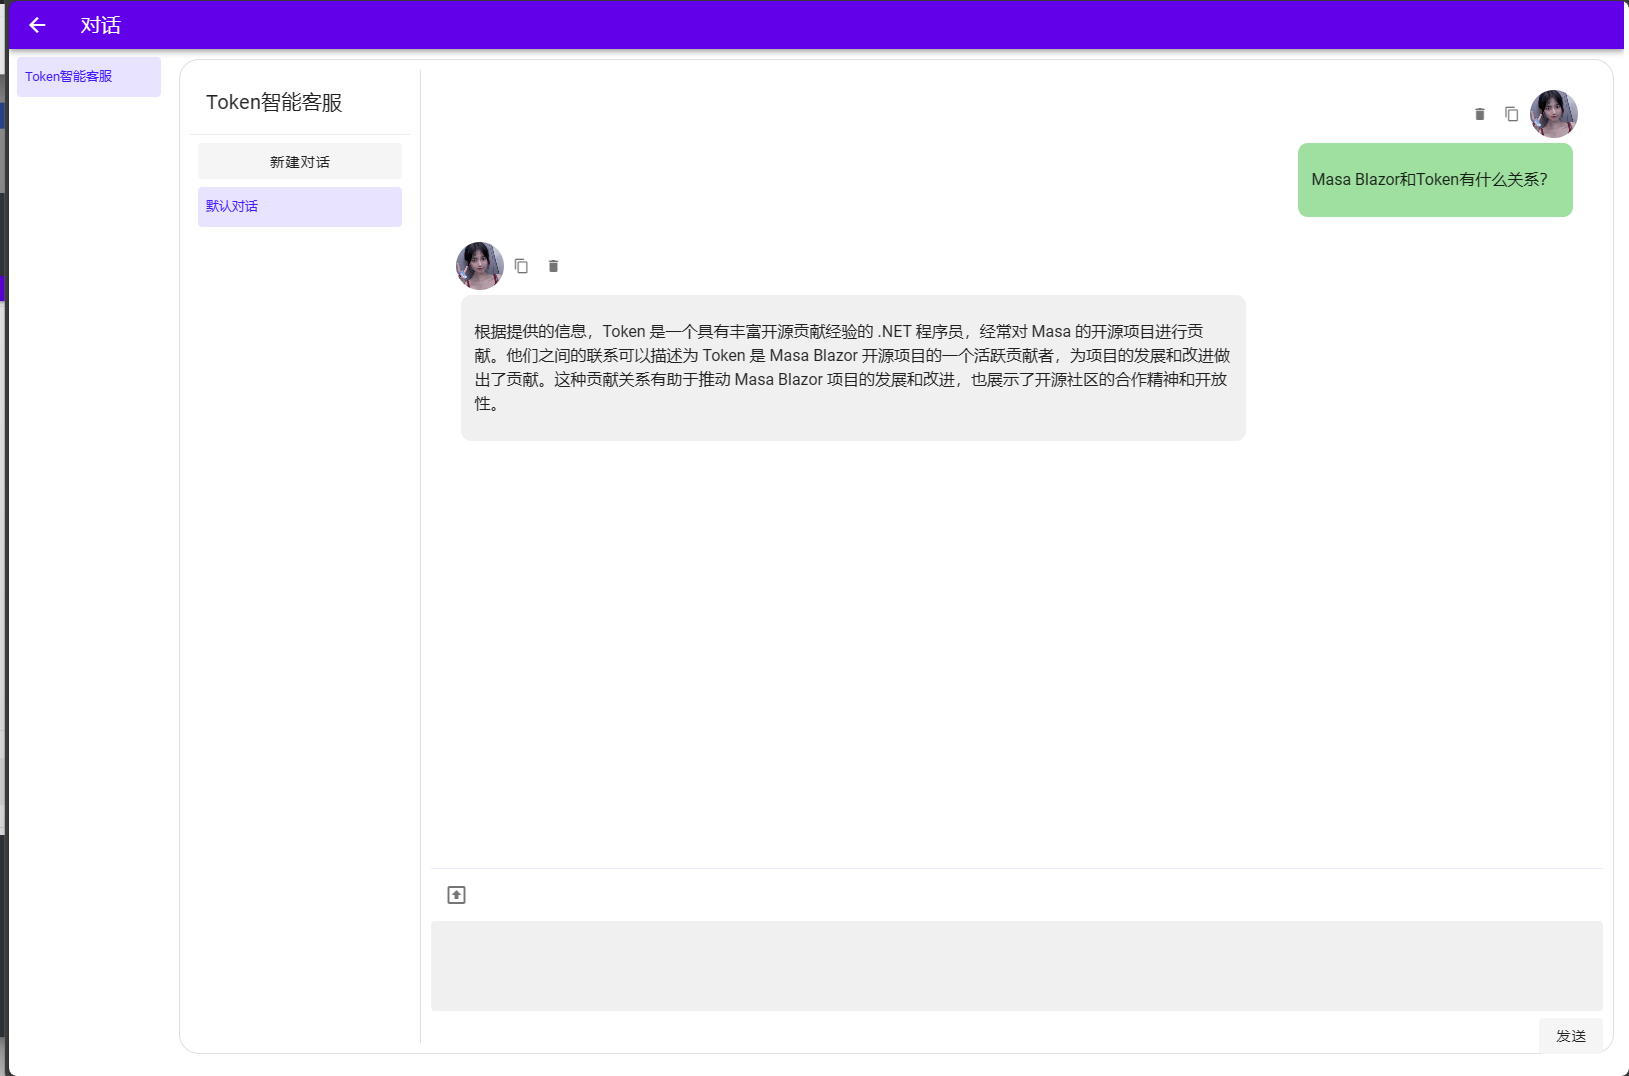Click the 对话 title in header
This screenshot has width=1629, height=1076.
[101, 25]
